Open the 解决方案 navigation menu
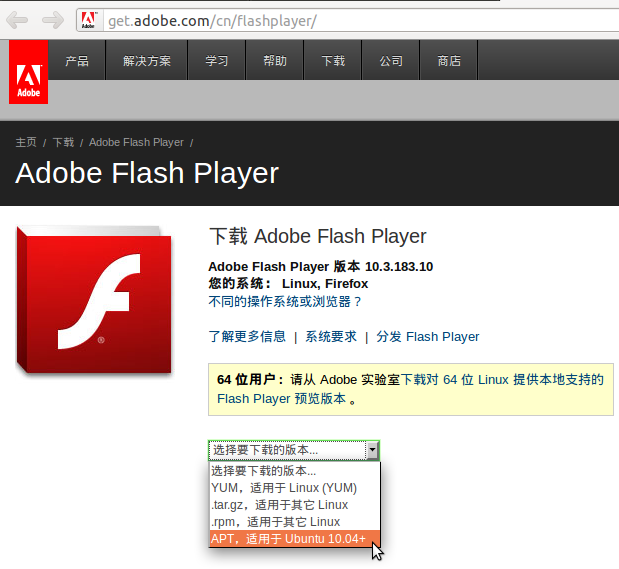619x569 pixels. coord(147,60)
